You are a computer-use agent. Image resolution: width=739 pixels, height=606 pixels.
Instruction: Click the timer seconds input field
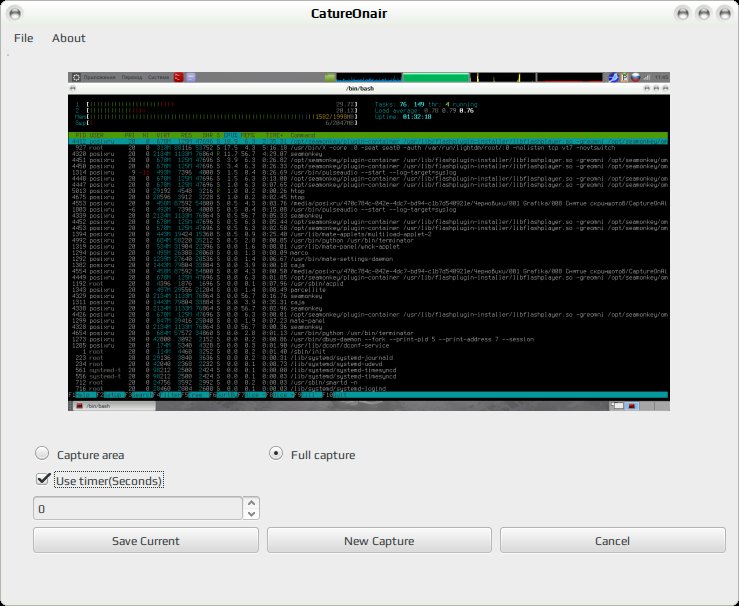[x=138, y=508]
